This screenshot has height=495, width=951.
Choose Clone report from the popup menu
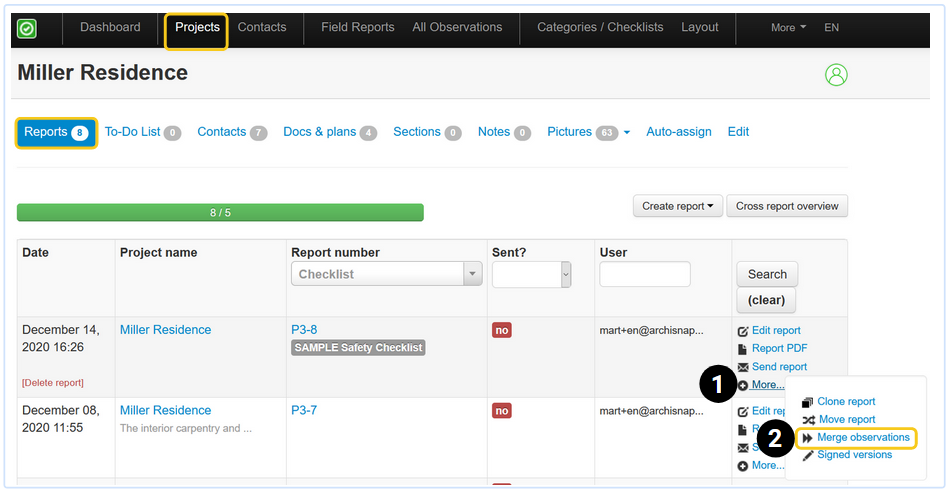click(846, 402)
